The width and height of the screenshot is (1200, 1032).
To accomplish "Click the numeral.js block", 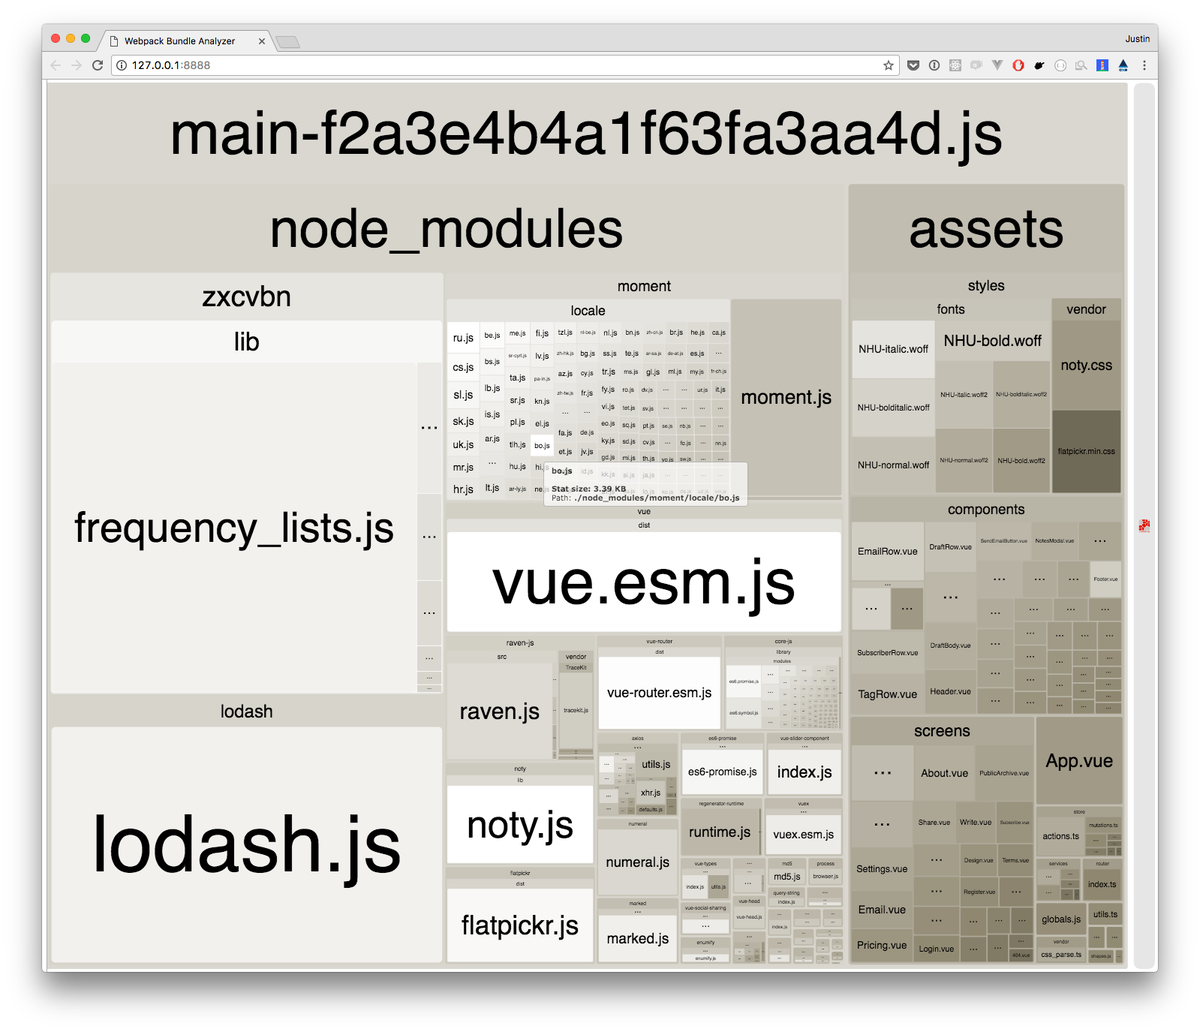I will click(637, 862).
